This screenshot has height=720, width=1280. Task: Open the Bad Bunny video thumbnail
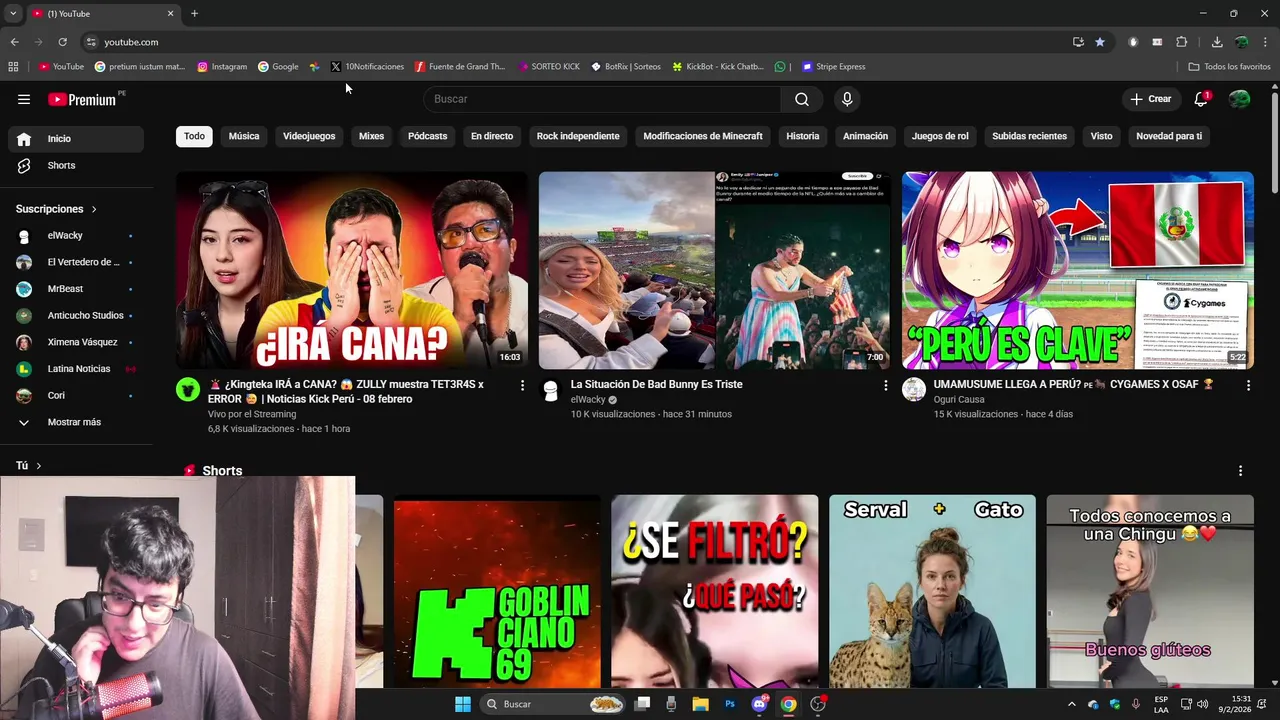point(714,270)
